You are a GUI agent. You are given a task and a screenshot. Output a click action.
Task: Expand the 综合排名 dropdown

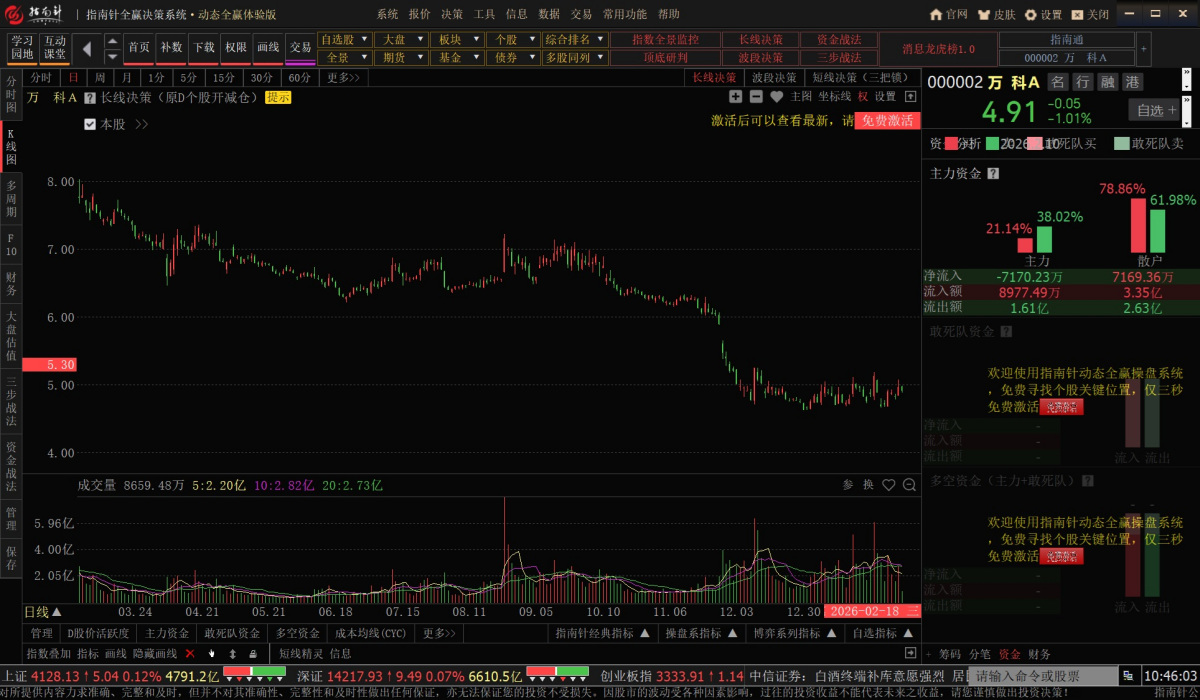[575, 39]
